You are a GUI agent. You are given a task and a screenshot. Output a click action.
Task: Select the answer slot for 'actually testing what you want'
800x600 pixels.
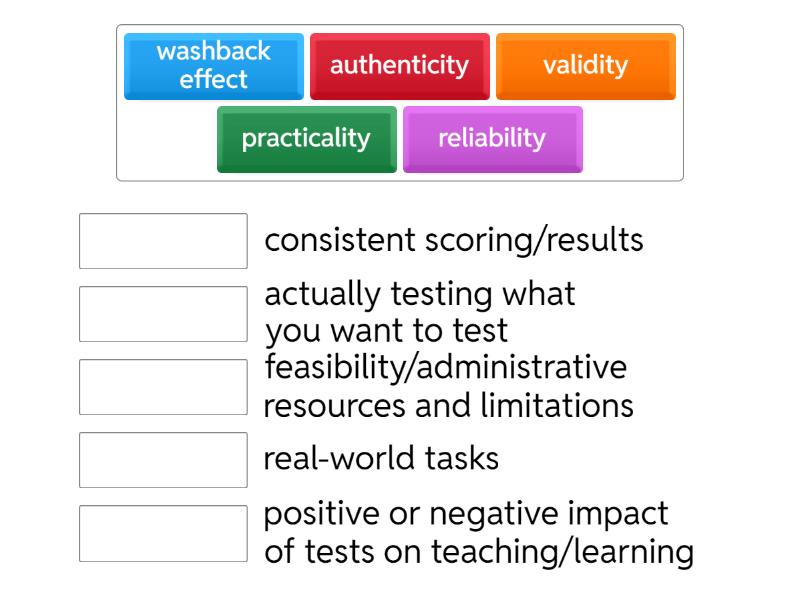point(163,314)
